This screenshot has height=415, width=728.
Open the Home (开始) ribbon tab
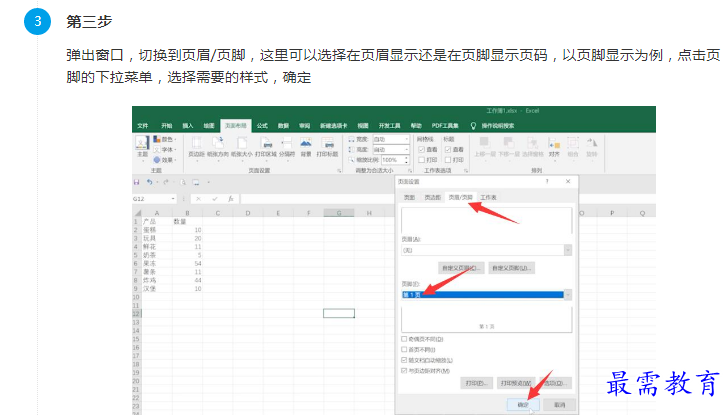click(167, 126)
